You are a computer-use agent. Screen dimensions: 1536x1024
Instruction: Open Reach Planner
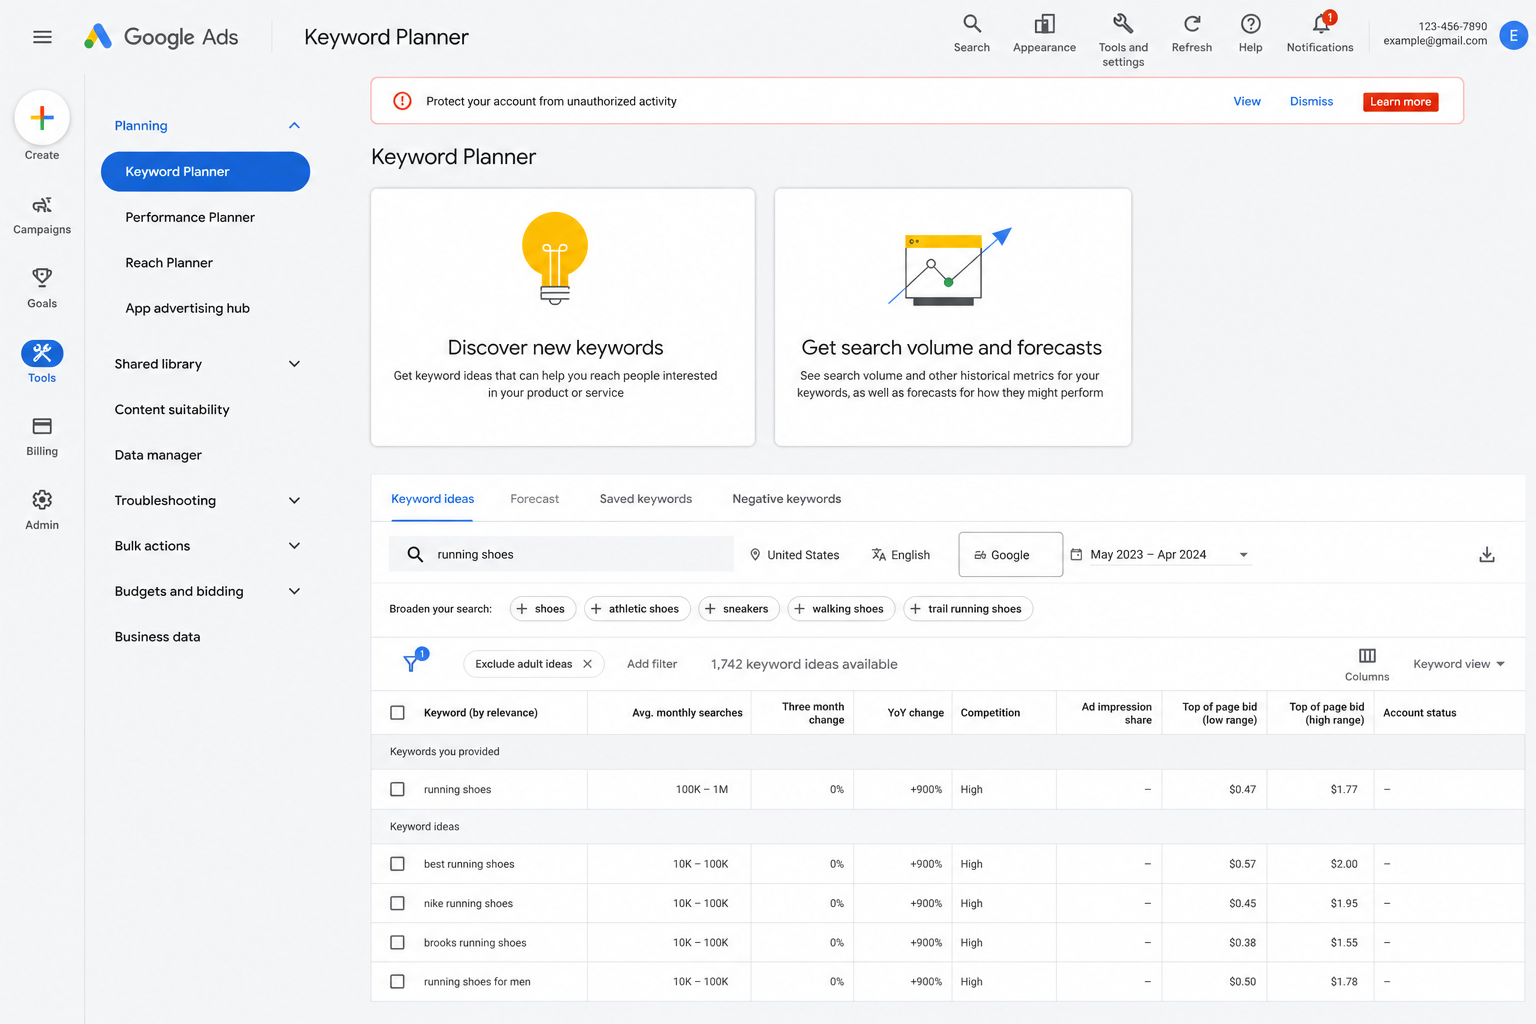pos(169,263)
